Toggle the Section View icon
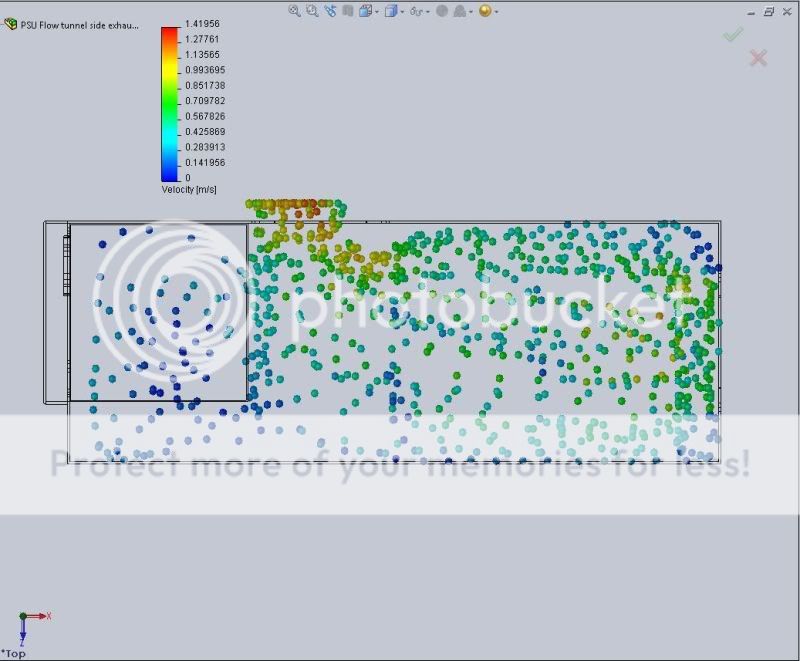Screen dimensions: 800x661 (x=346, y=11)
